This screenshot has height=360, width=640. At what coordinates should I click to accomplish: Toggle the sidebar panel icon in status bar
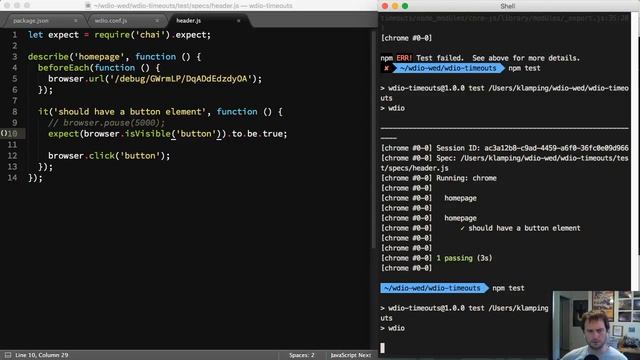pos(8,355)
